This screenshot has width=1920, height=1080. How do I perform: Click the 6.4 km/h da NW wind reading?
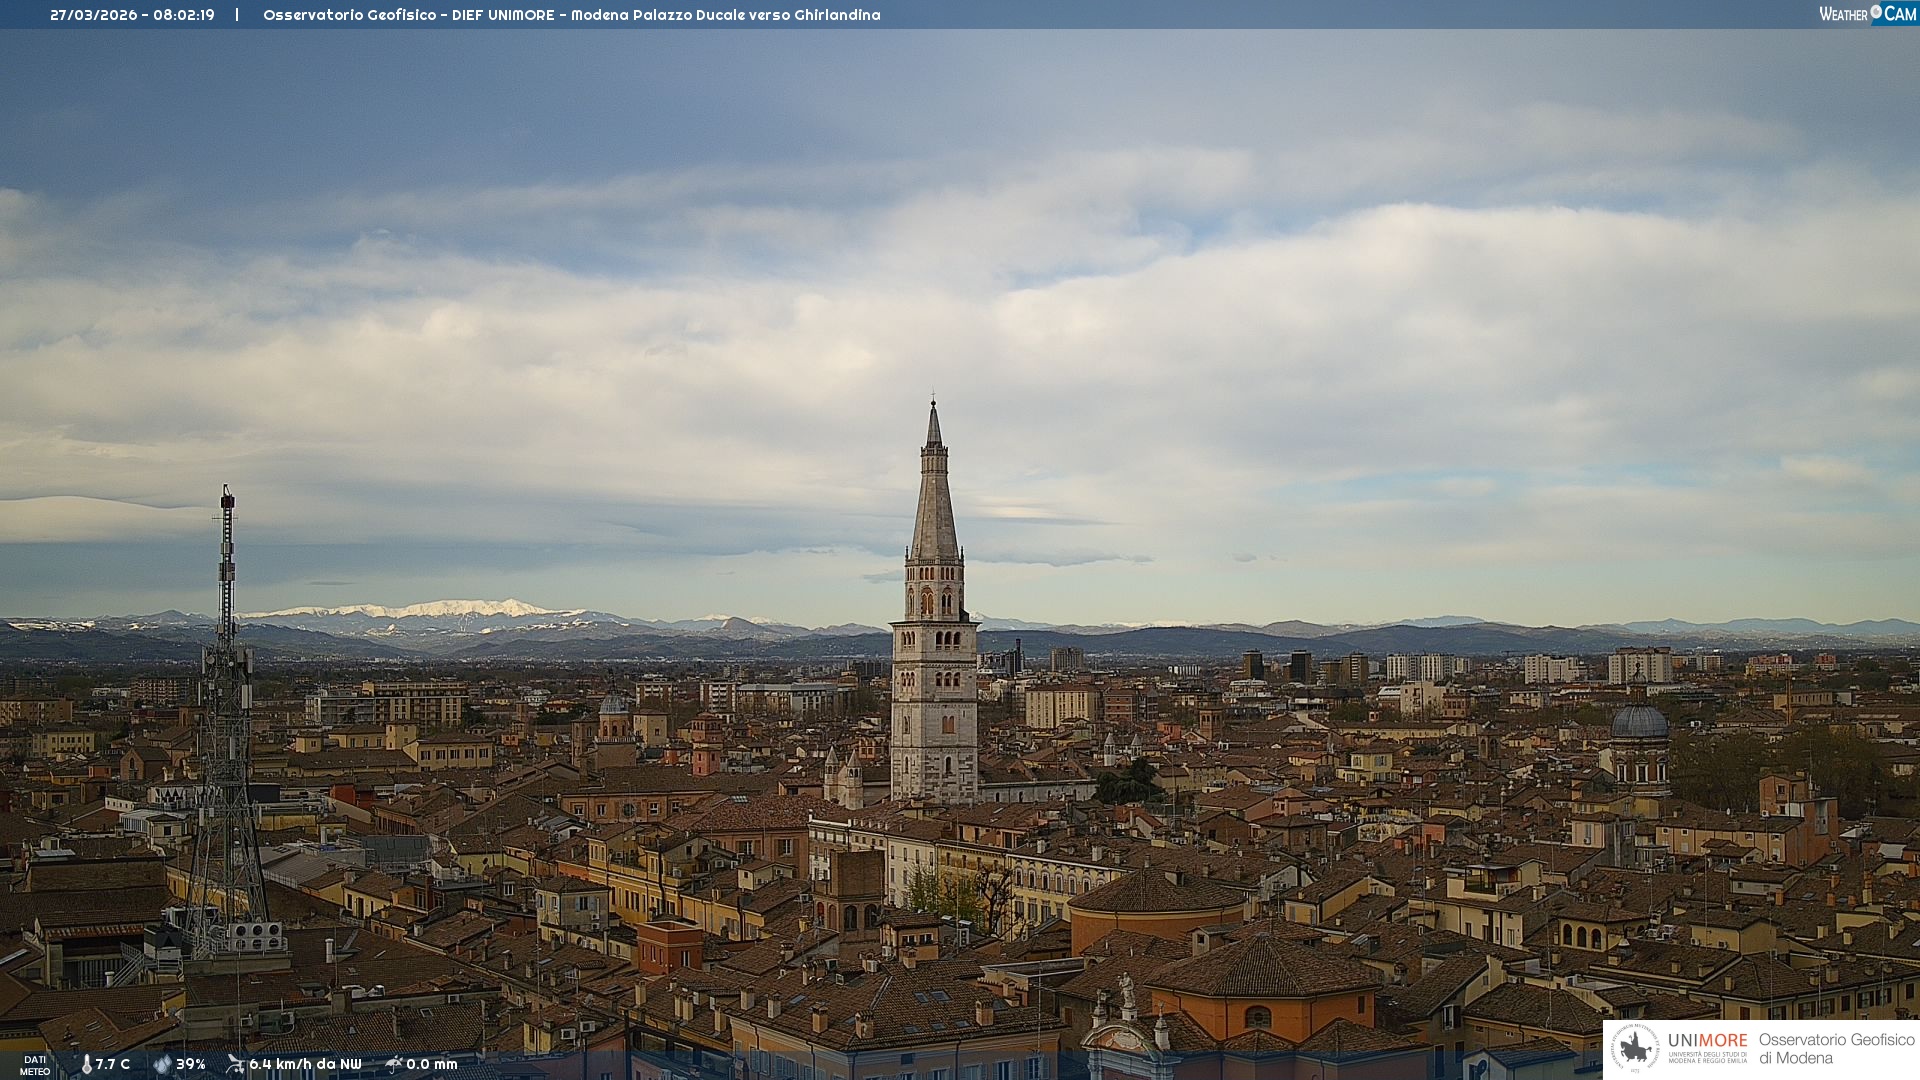pyautogui.click(x=305, y=1064)
